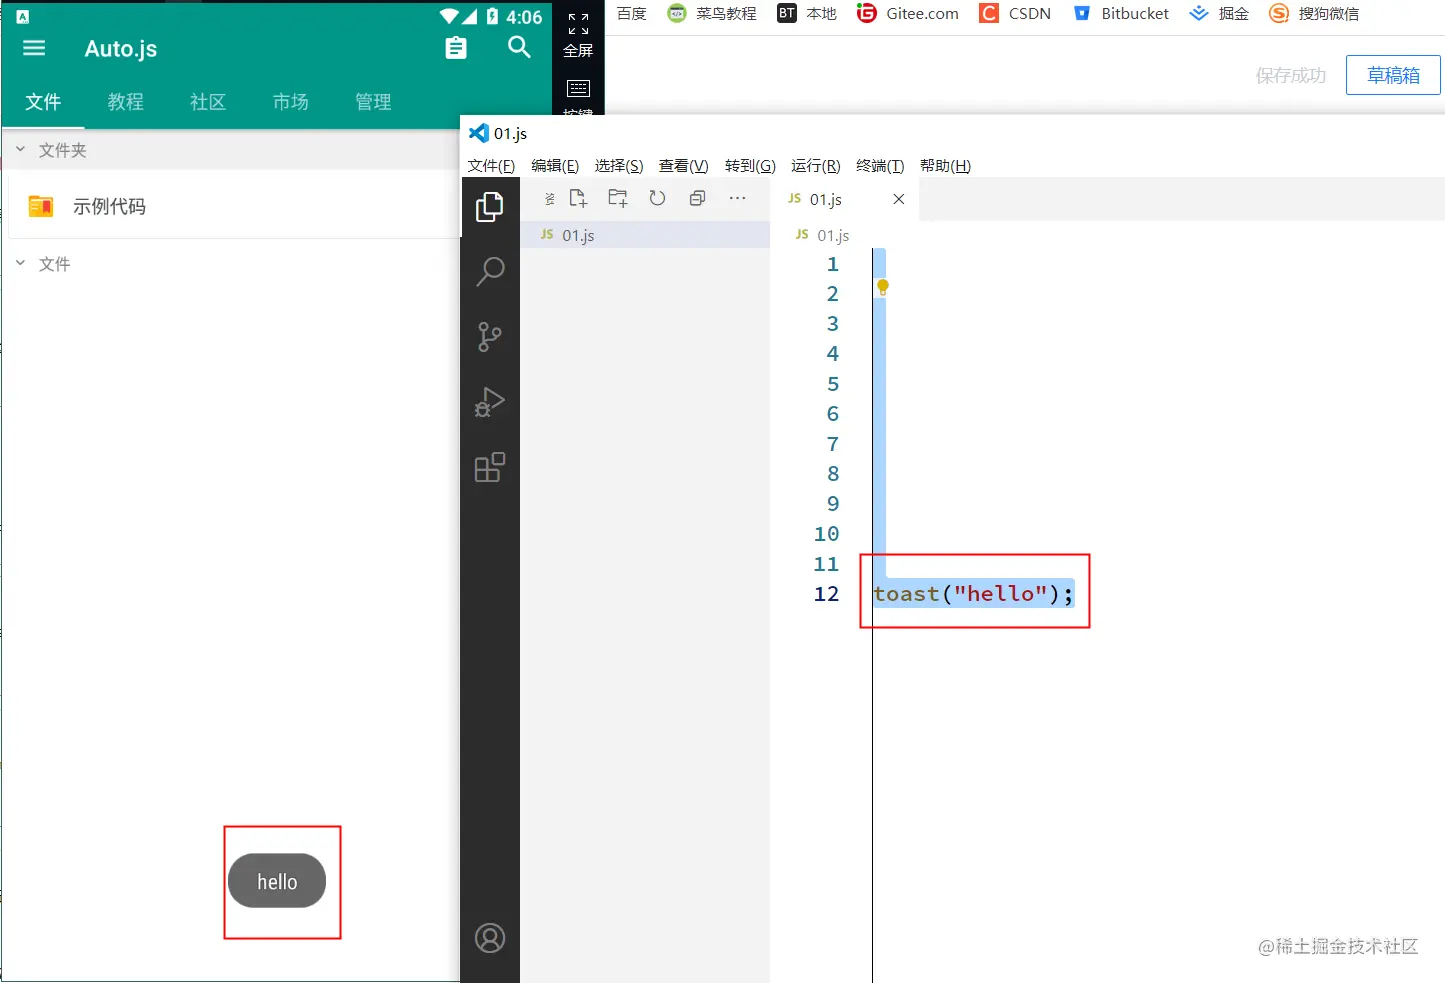Open the Gitee.com bookmark
Screen dimensions: 1445x983
(908, 13)
